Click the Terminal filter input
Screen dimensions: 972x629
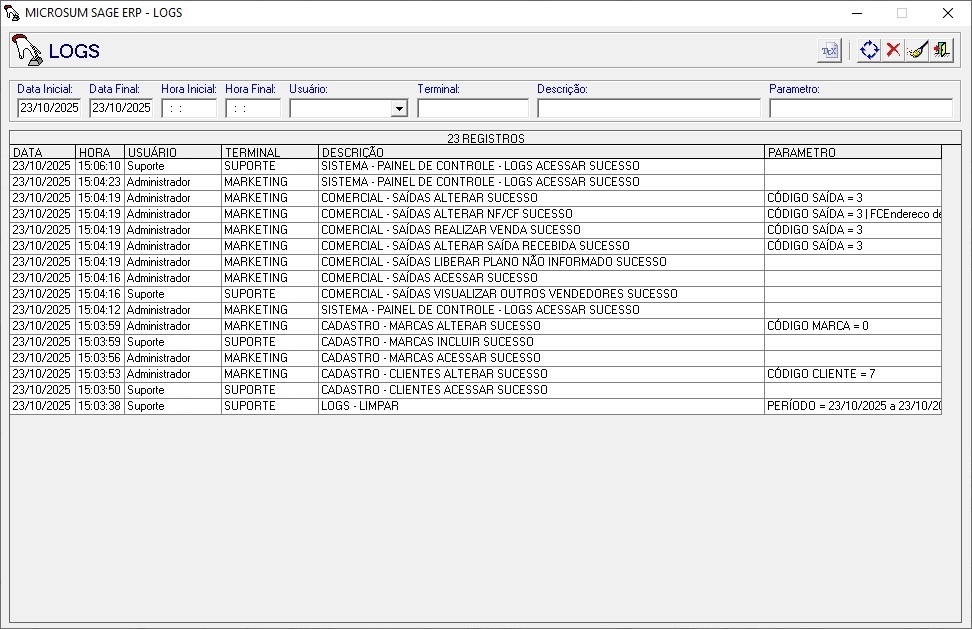tap(472, 108)
